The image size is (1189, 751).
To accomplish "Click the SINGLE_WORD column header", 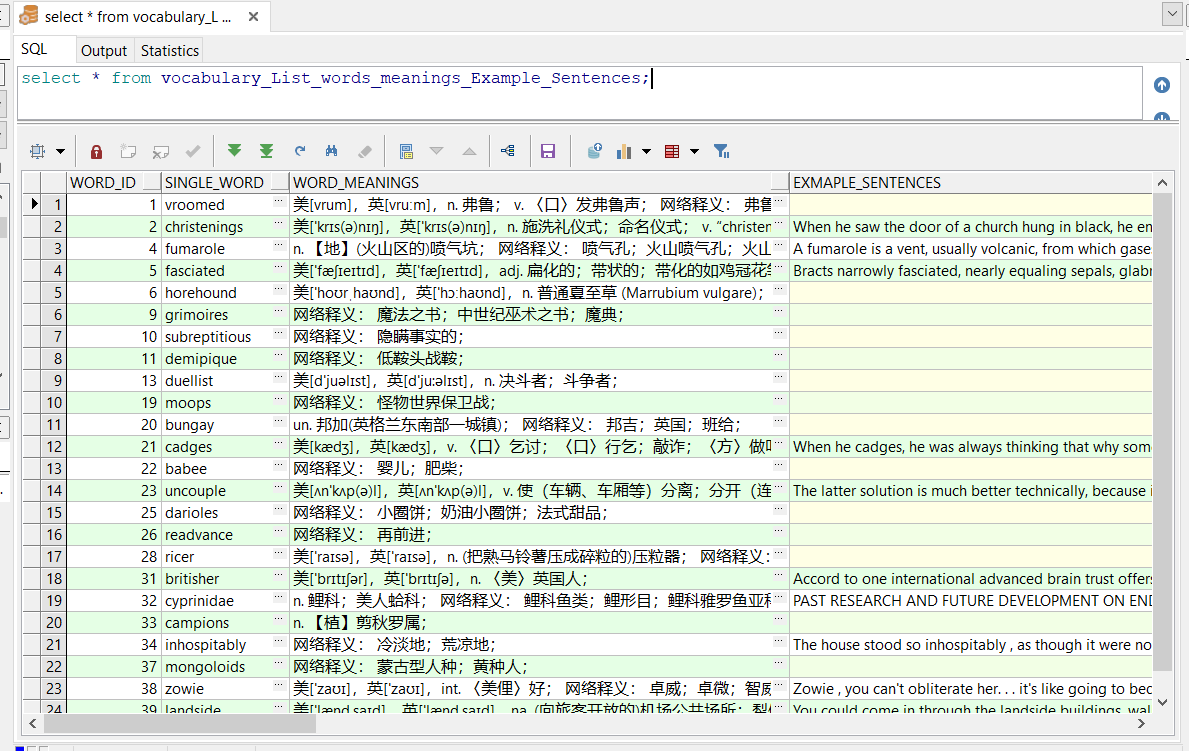I will pyautogui.click(x=213, y=183).
